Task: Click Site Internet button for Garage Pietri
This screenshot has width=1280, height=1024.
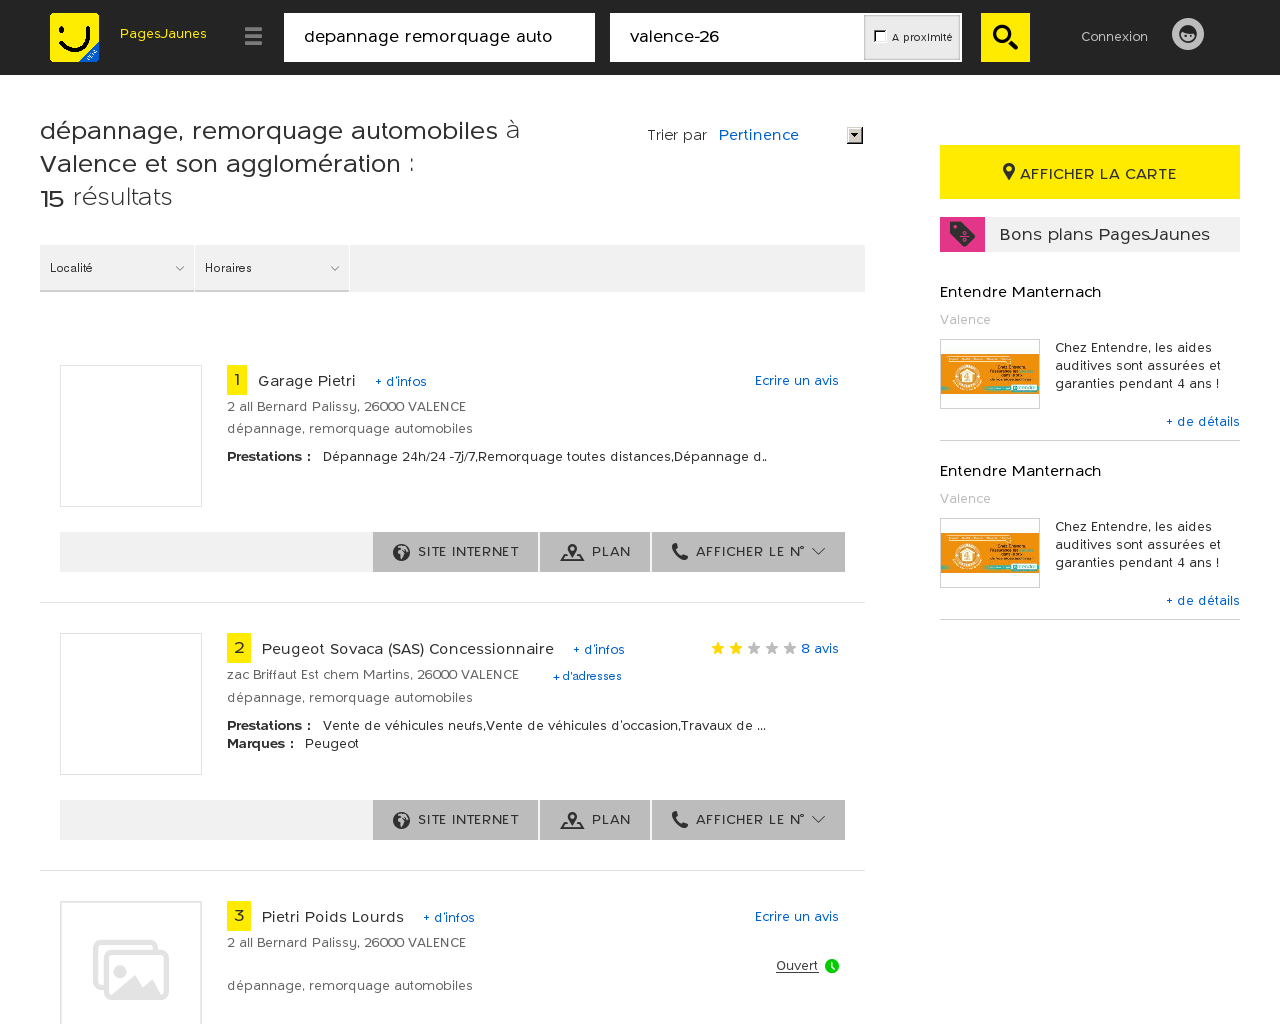Action: pyautogui.click(x=455, y=552)
